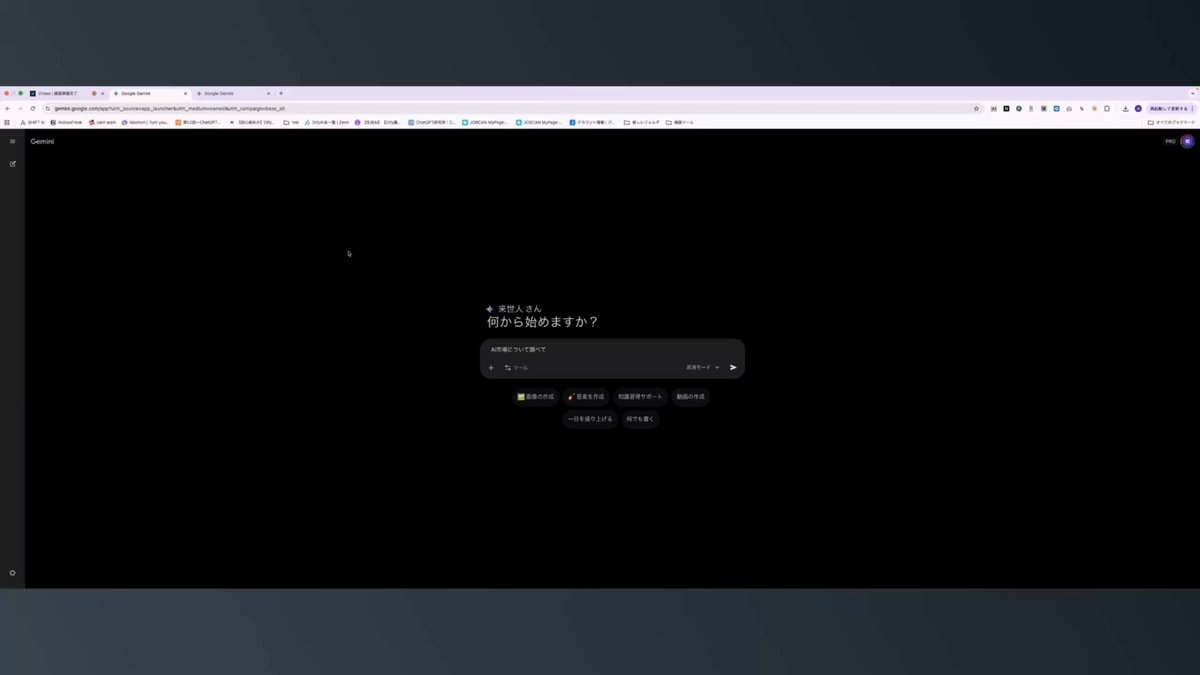Open the Chrome downloads icon
Screen dimensions: 1200x675
(1126, 108)
